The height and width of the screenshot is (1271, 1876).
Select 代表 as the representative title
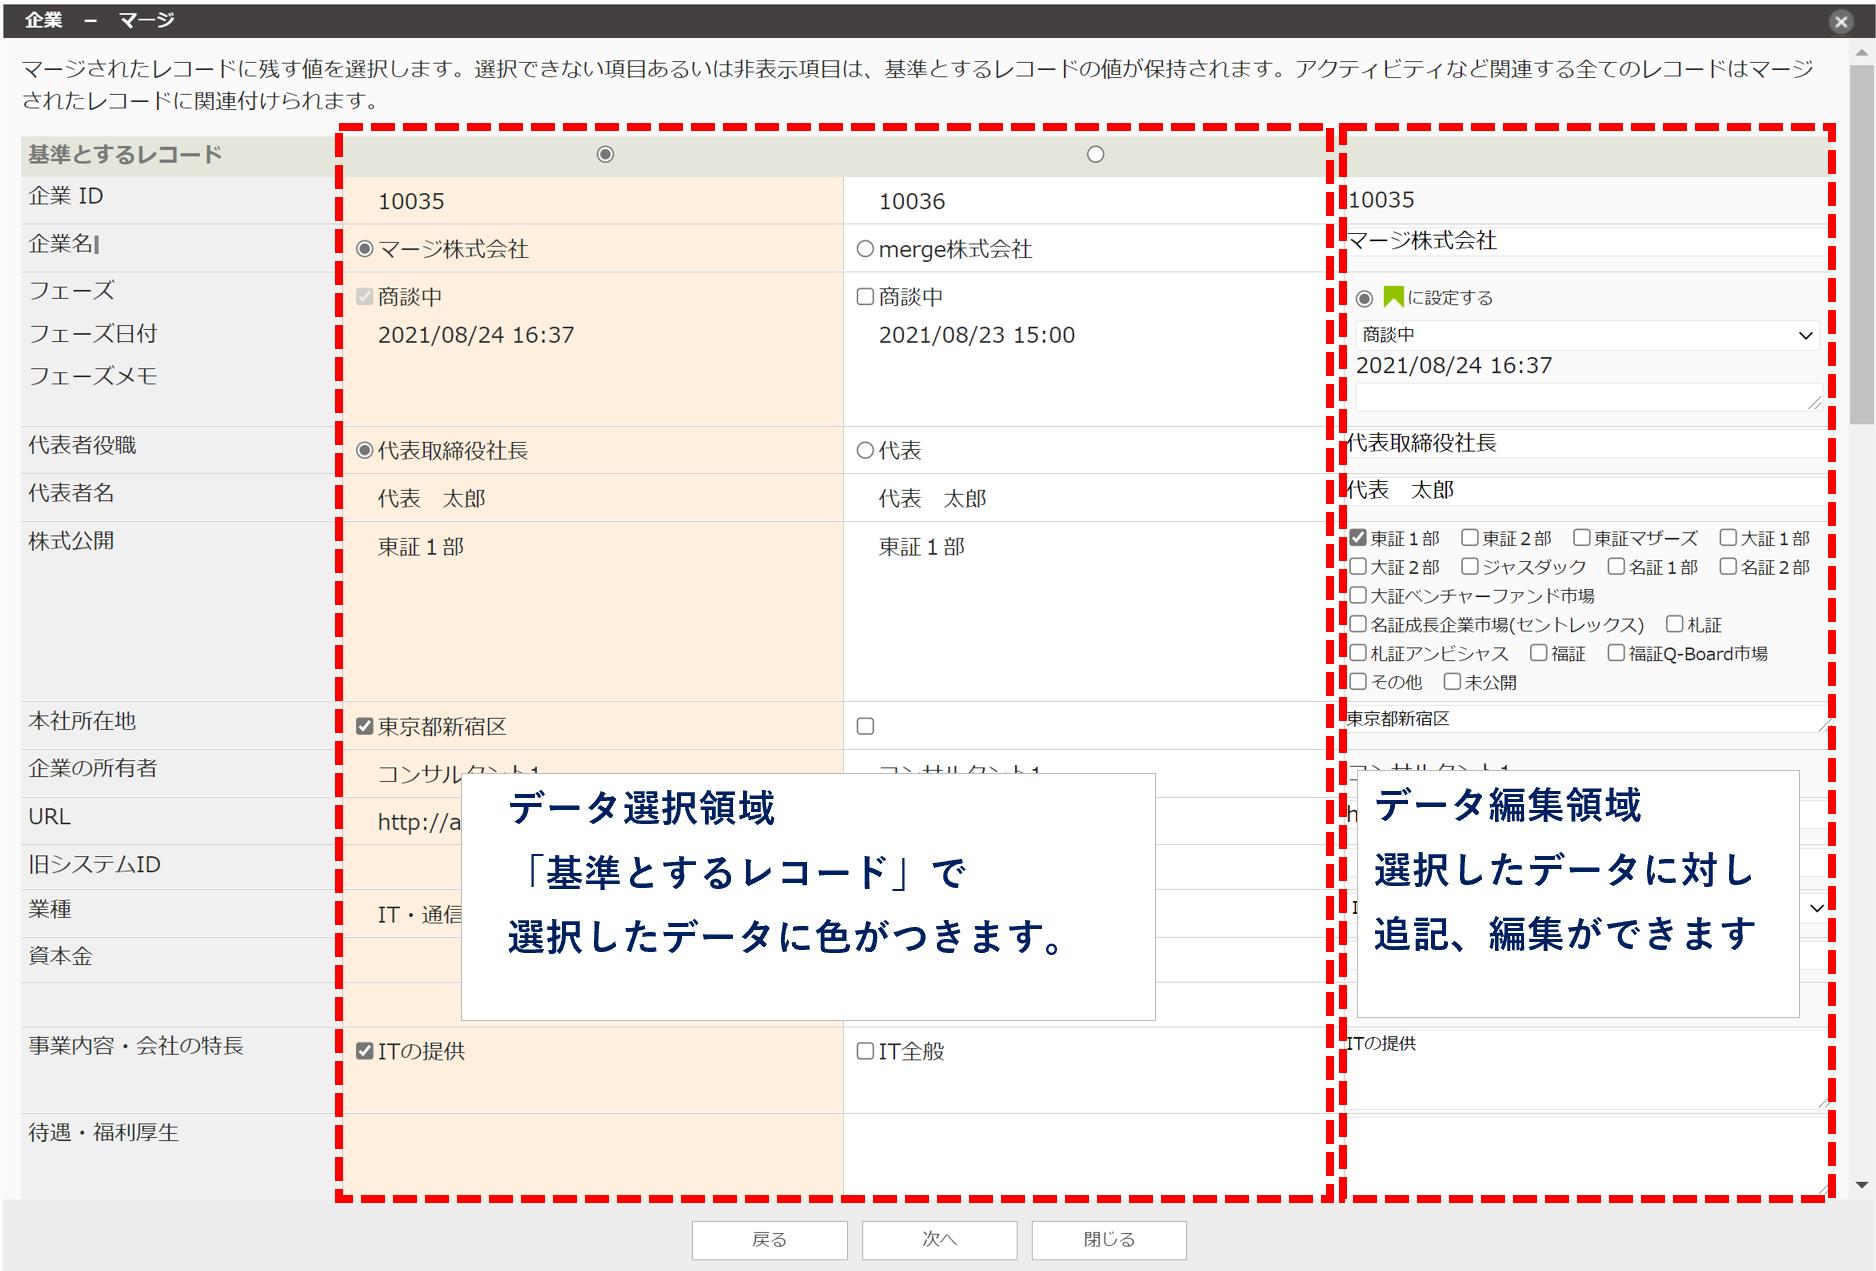[x=865, y=451]
